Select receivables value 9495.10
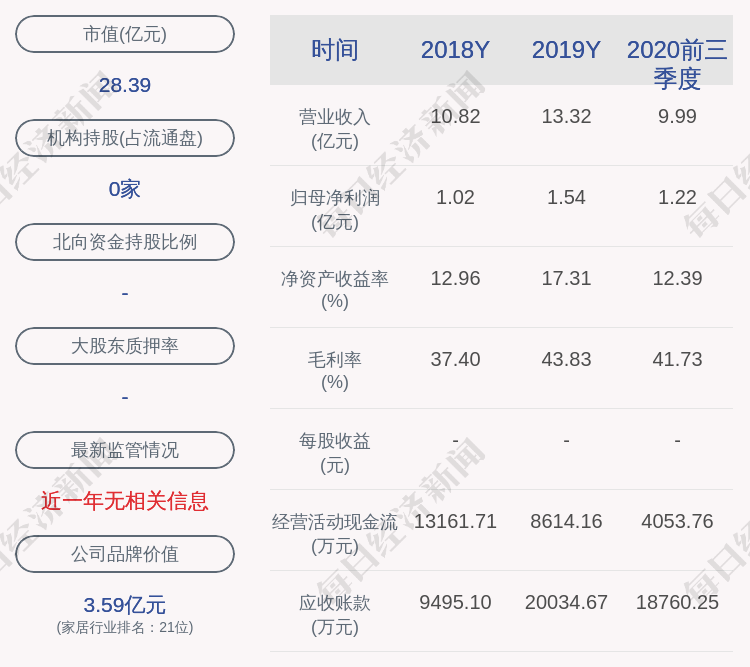The image size is (750, 667). tap(455, 602)
